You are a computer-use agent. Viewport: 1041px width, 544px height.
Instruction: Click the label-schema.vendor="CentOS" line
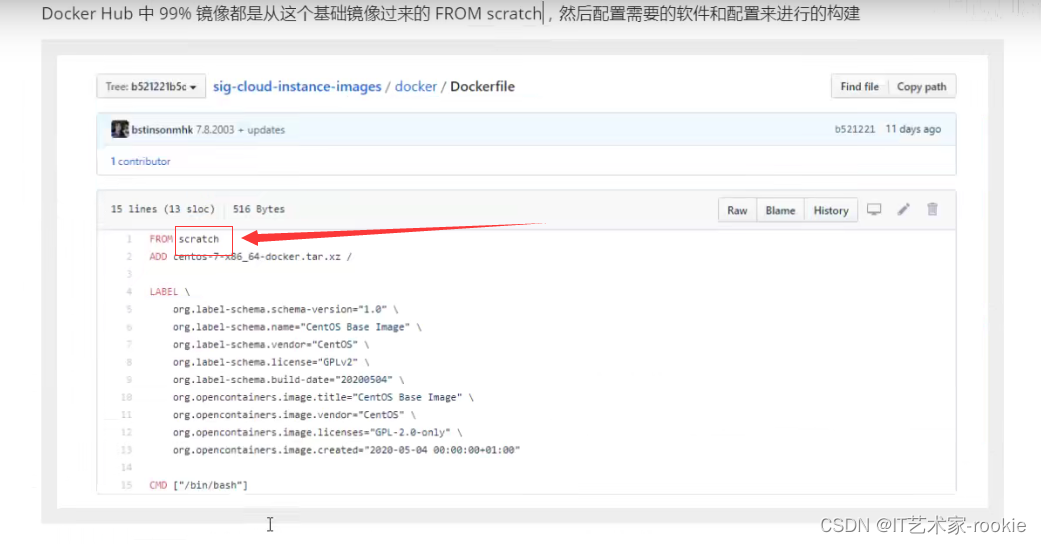coord(271,344)
